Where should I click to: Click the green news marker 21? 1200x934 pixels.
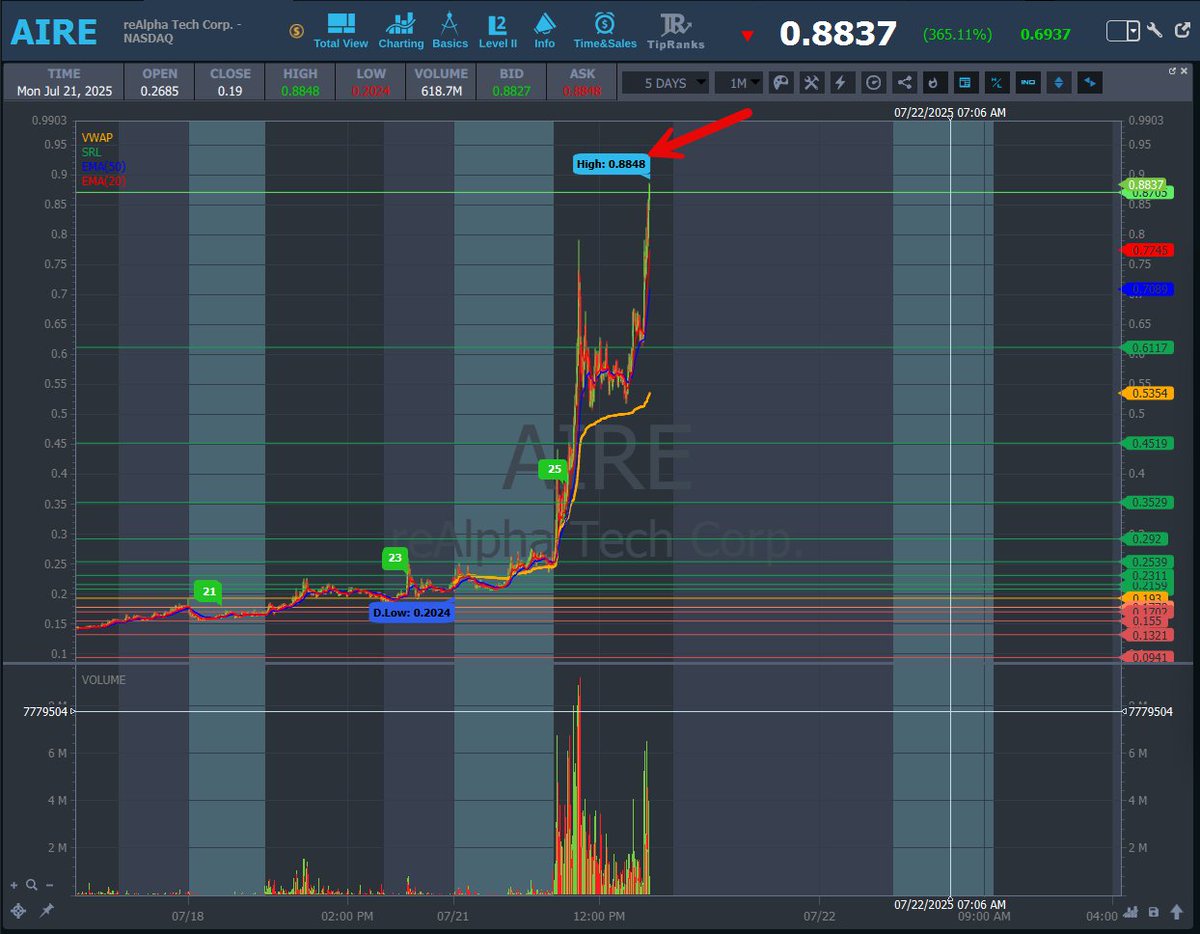point(208,591)
